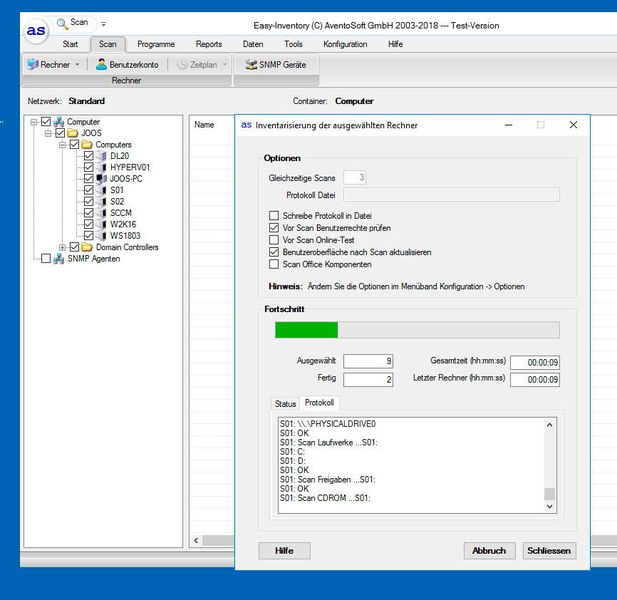
Task: Click the Protokoll Datei field
Action: click(x=451, y=195)
